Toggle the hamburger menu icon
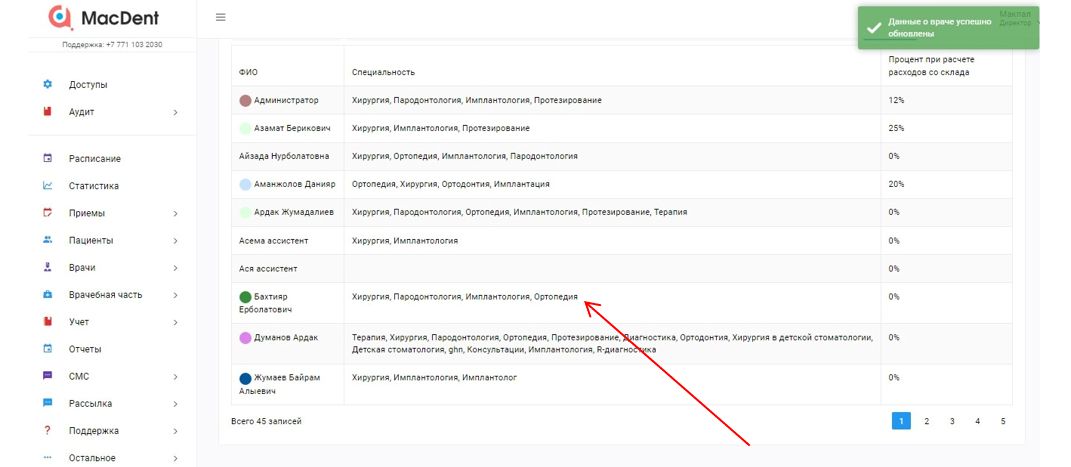The image size is (1071, 467). [221, 17]
